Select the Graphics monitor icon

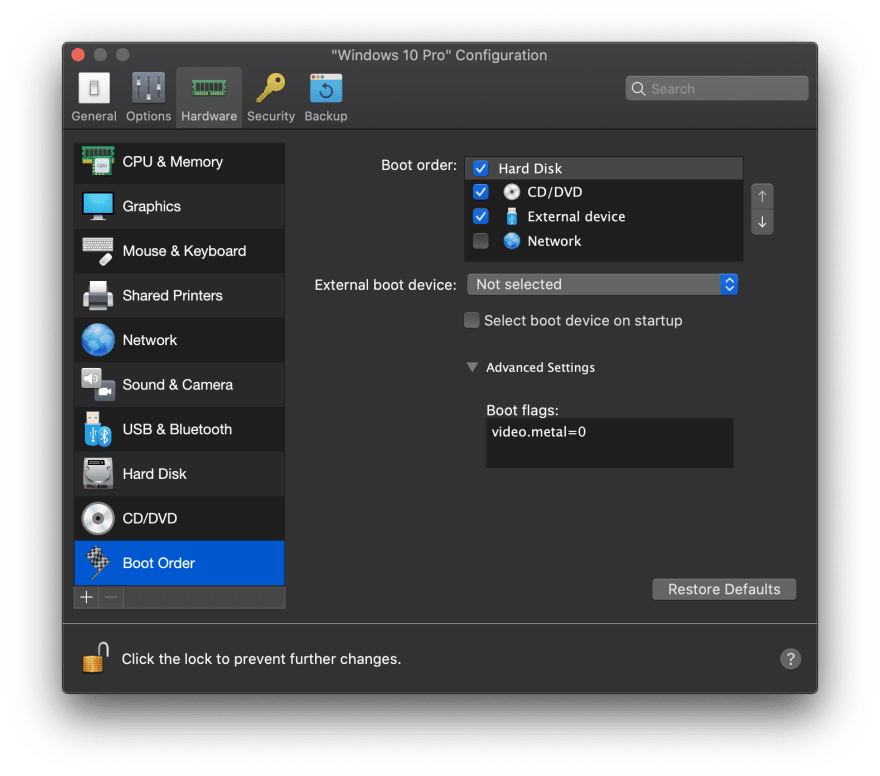click(x=98, y=206)
